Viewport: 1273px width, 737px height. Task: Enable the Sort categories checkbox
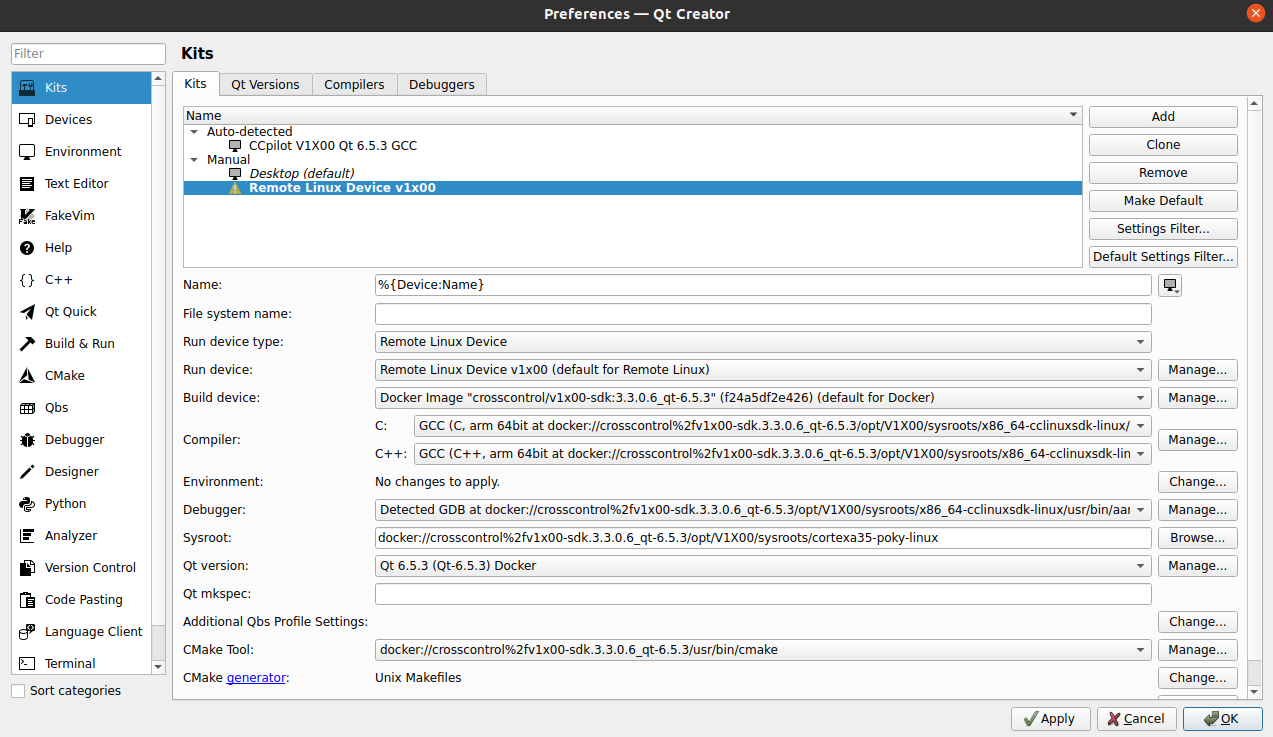click(17, 690)
